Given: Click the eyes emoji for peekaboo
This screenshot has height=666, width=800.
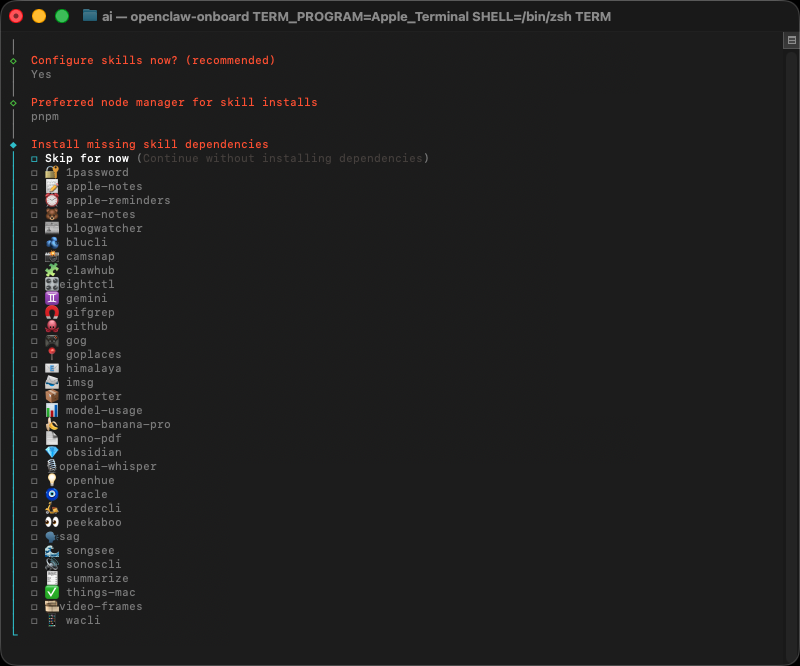Looking at the screenshot, I should [52, 522].
